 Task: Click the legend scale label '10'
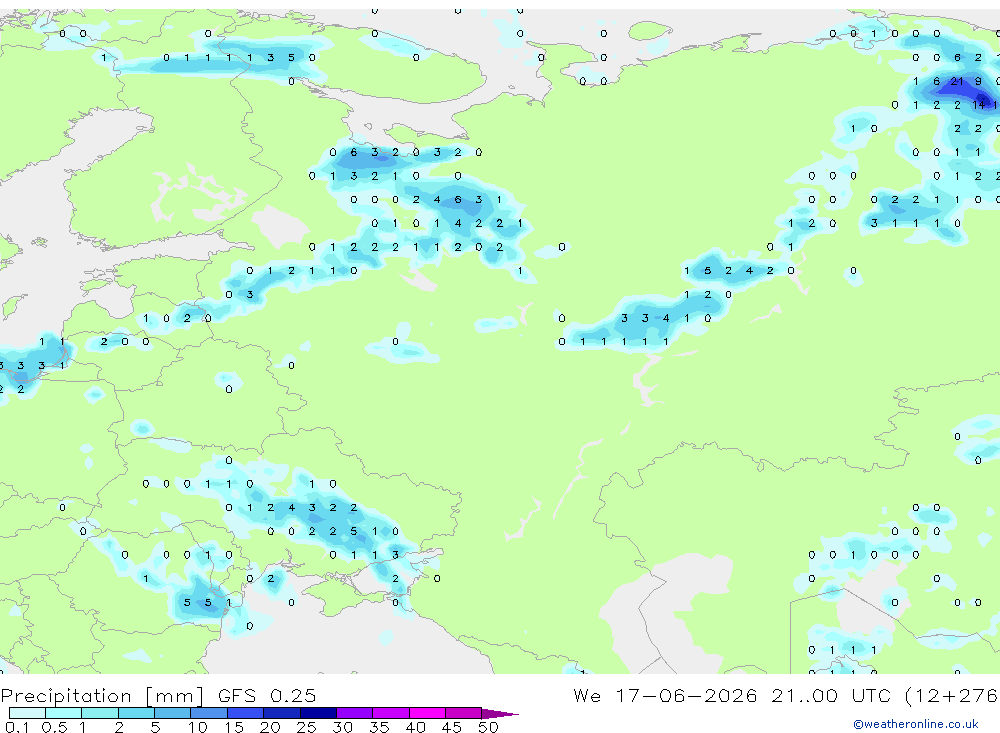[197, 727]
